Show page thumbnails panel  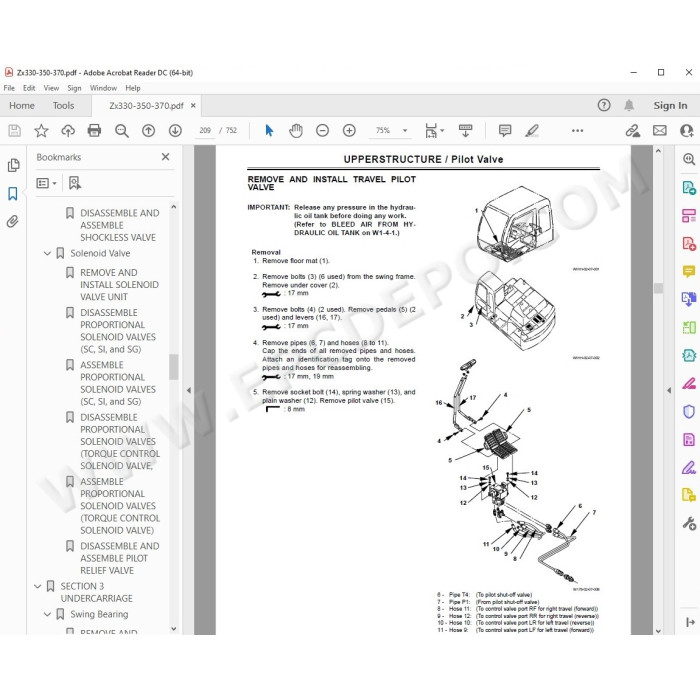[x=13, y=166]
